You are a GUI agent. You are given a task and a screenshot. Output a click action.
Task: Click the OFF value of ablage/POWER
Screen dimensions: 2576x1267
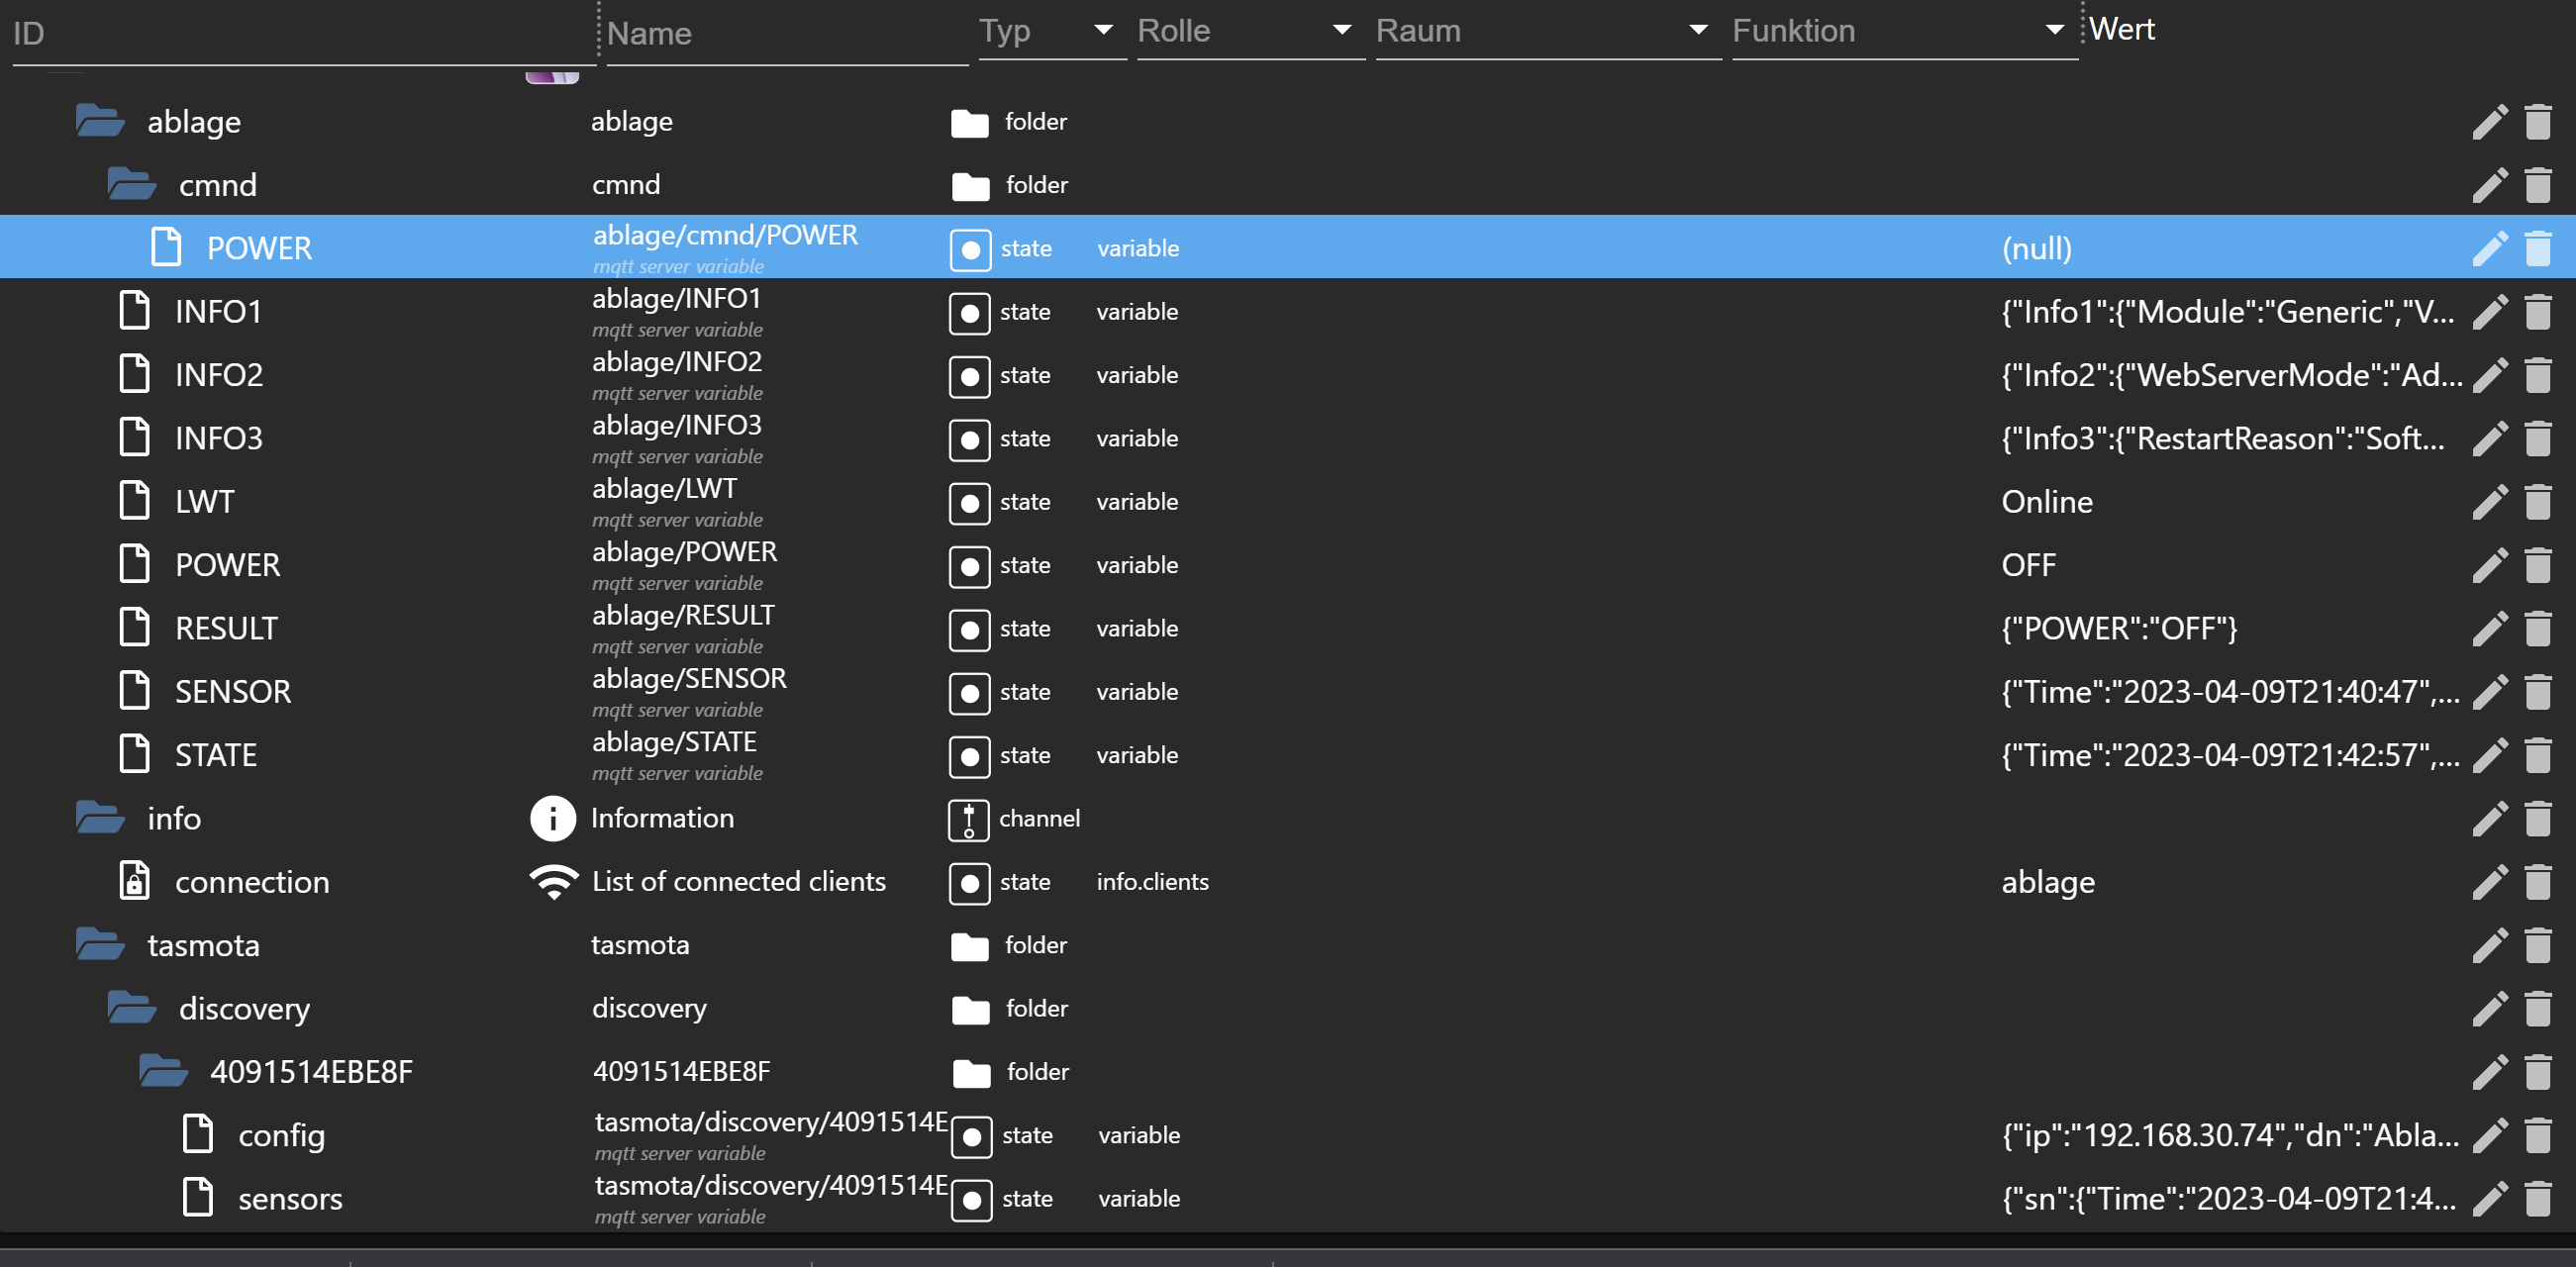pos(2028,566)
